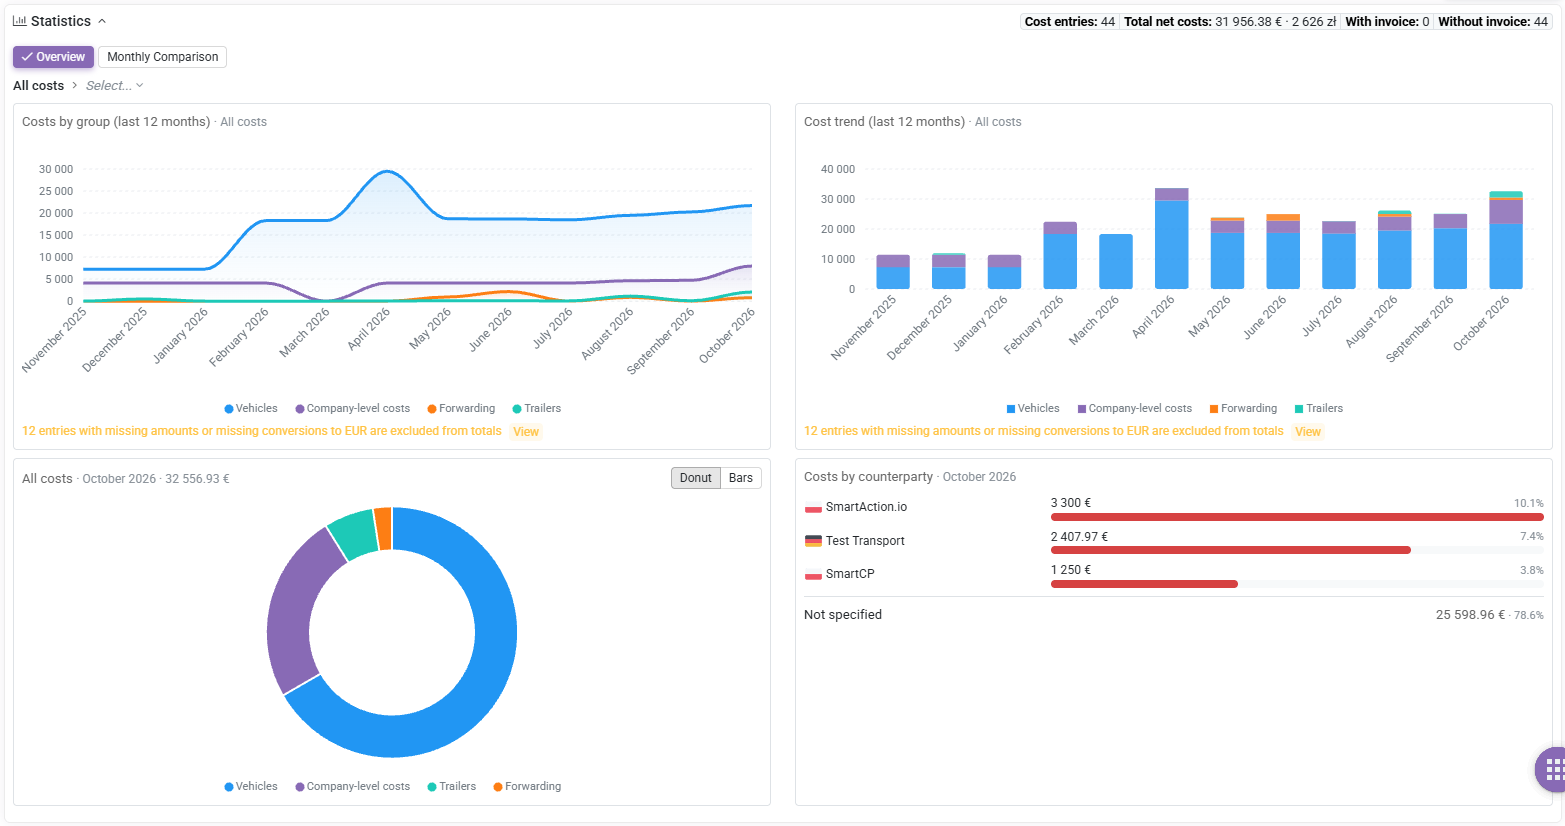Open View link under Cost trend chart
Viewport: 1565px width, 826px height.
tap(1308, 432)
